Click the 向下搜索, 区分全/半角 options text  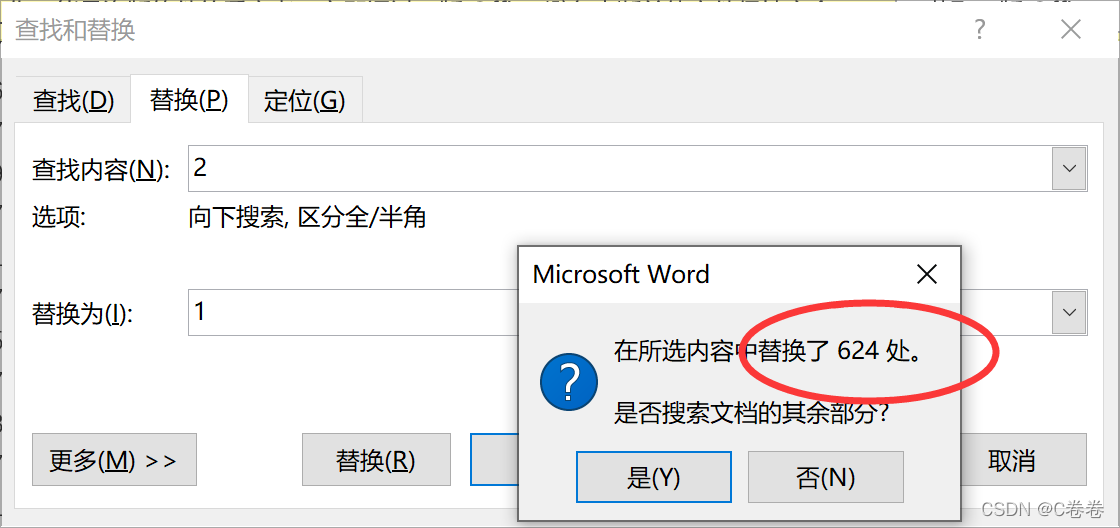307,217
